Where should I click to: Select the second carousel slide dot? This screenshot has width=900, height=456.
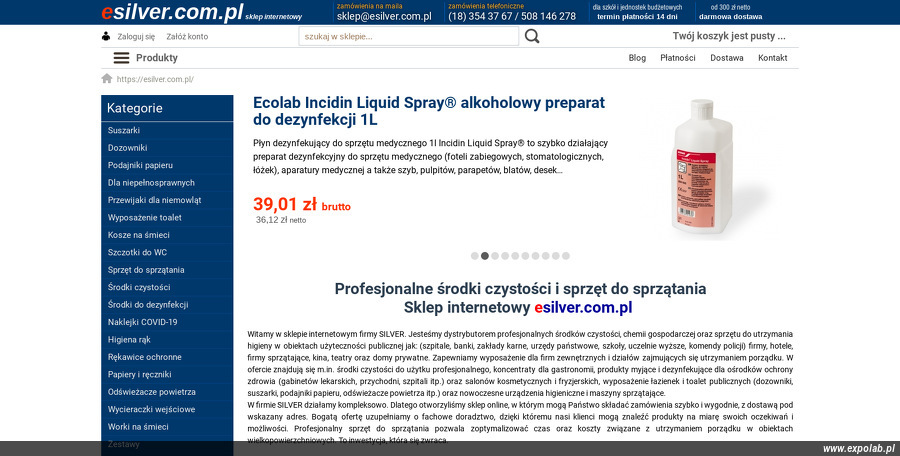[x=484, y=256]
